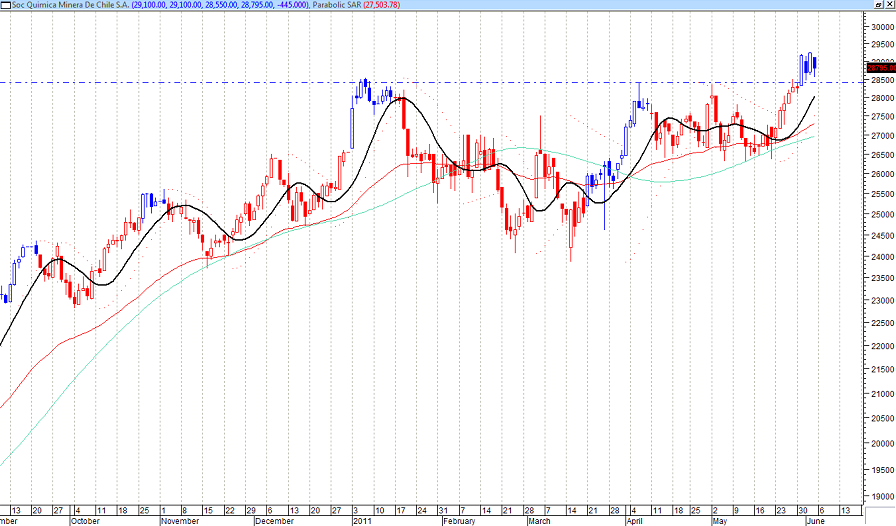896x526 pixels.
Task: Click the 22500 price axis label
Action: [x=883, y=323]
